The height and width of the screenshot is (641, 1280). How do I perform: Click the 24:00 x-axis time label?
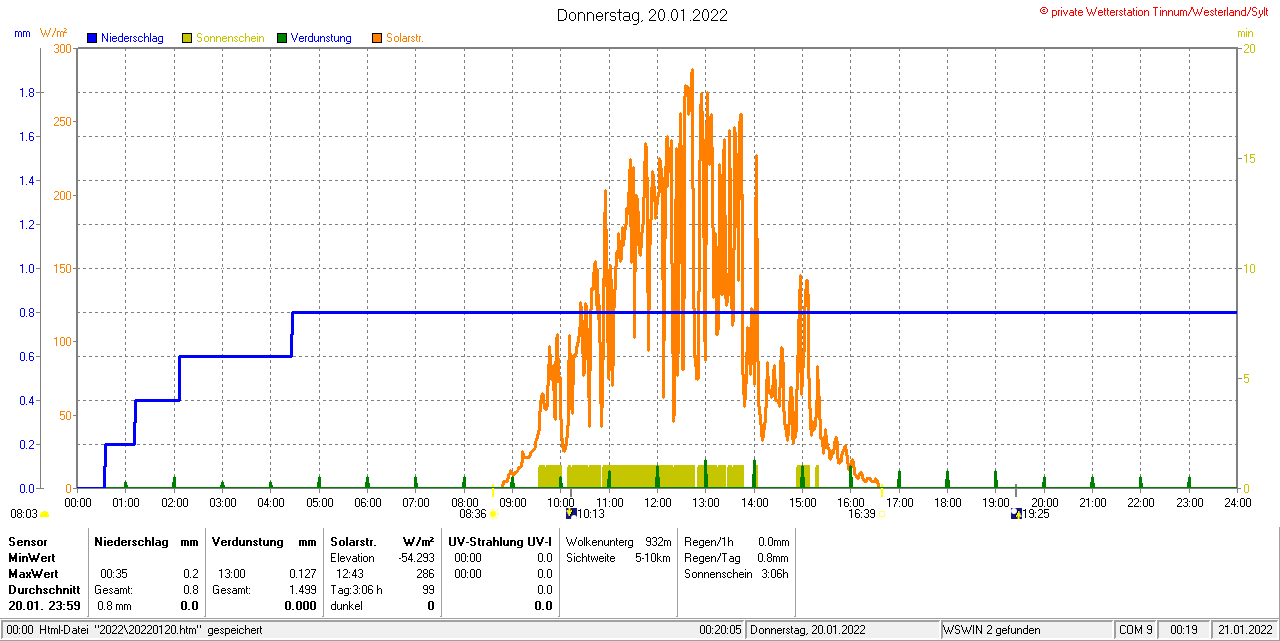click(1237, 503)
